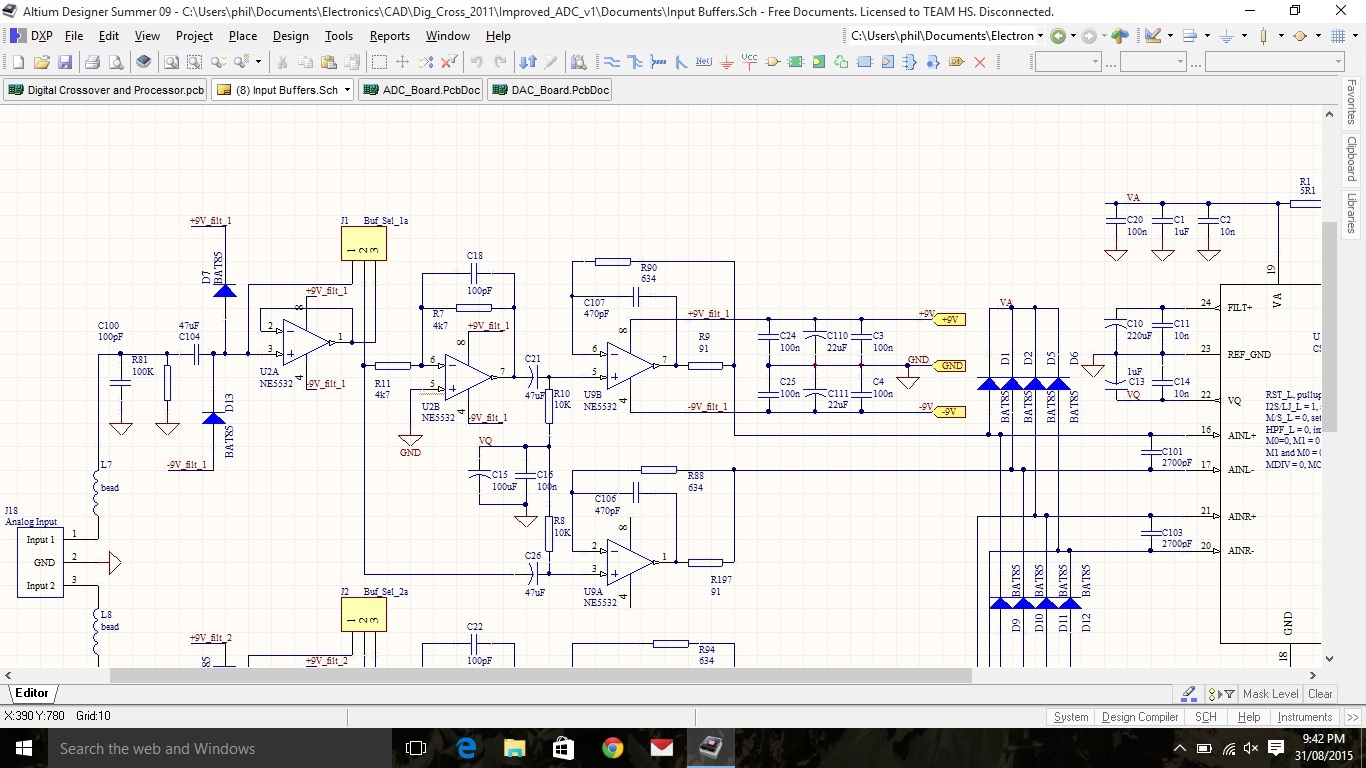Place a GND power port
The width and height of the screenshot is (1366, 768).
click(727, 62)
